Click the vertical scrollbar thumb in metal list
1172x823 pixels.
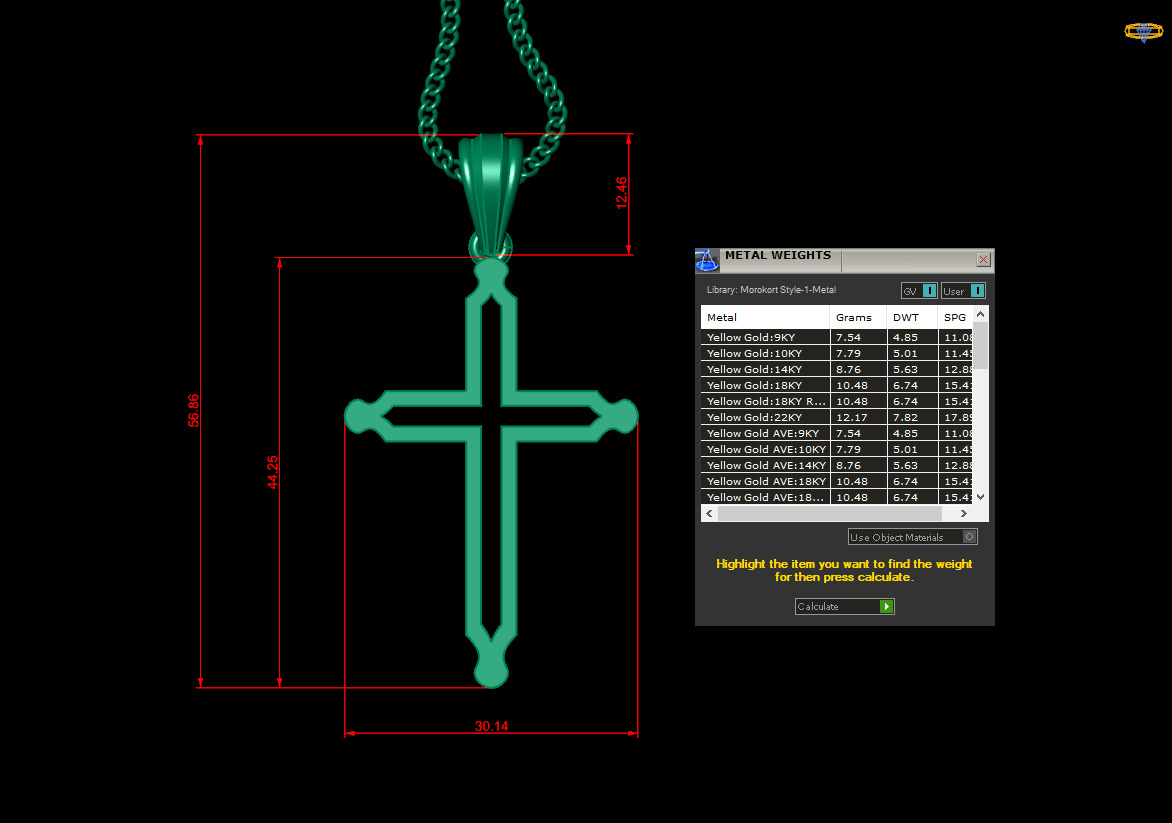[x=981, y=345]
